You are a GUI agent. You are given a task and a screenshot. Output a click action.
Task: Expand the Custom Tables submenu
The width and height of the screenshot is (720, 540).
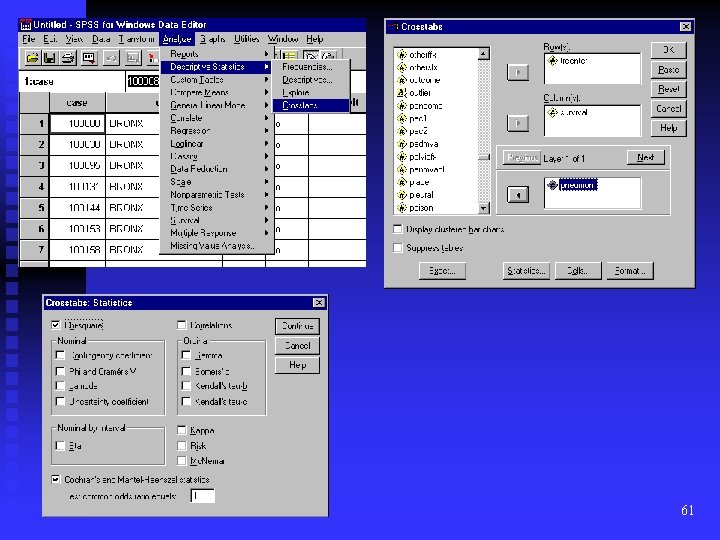[x=217, y=79]
